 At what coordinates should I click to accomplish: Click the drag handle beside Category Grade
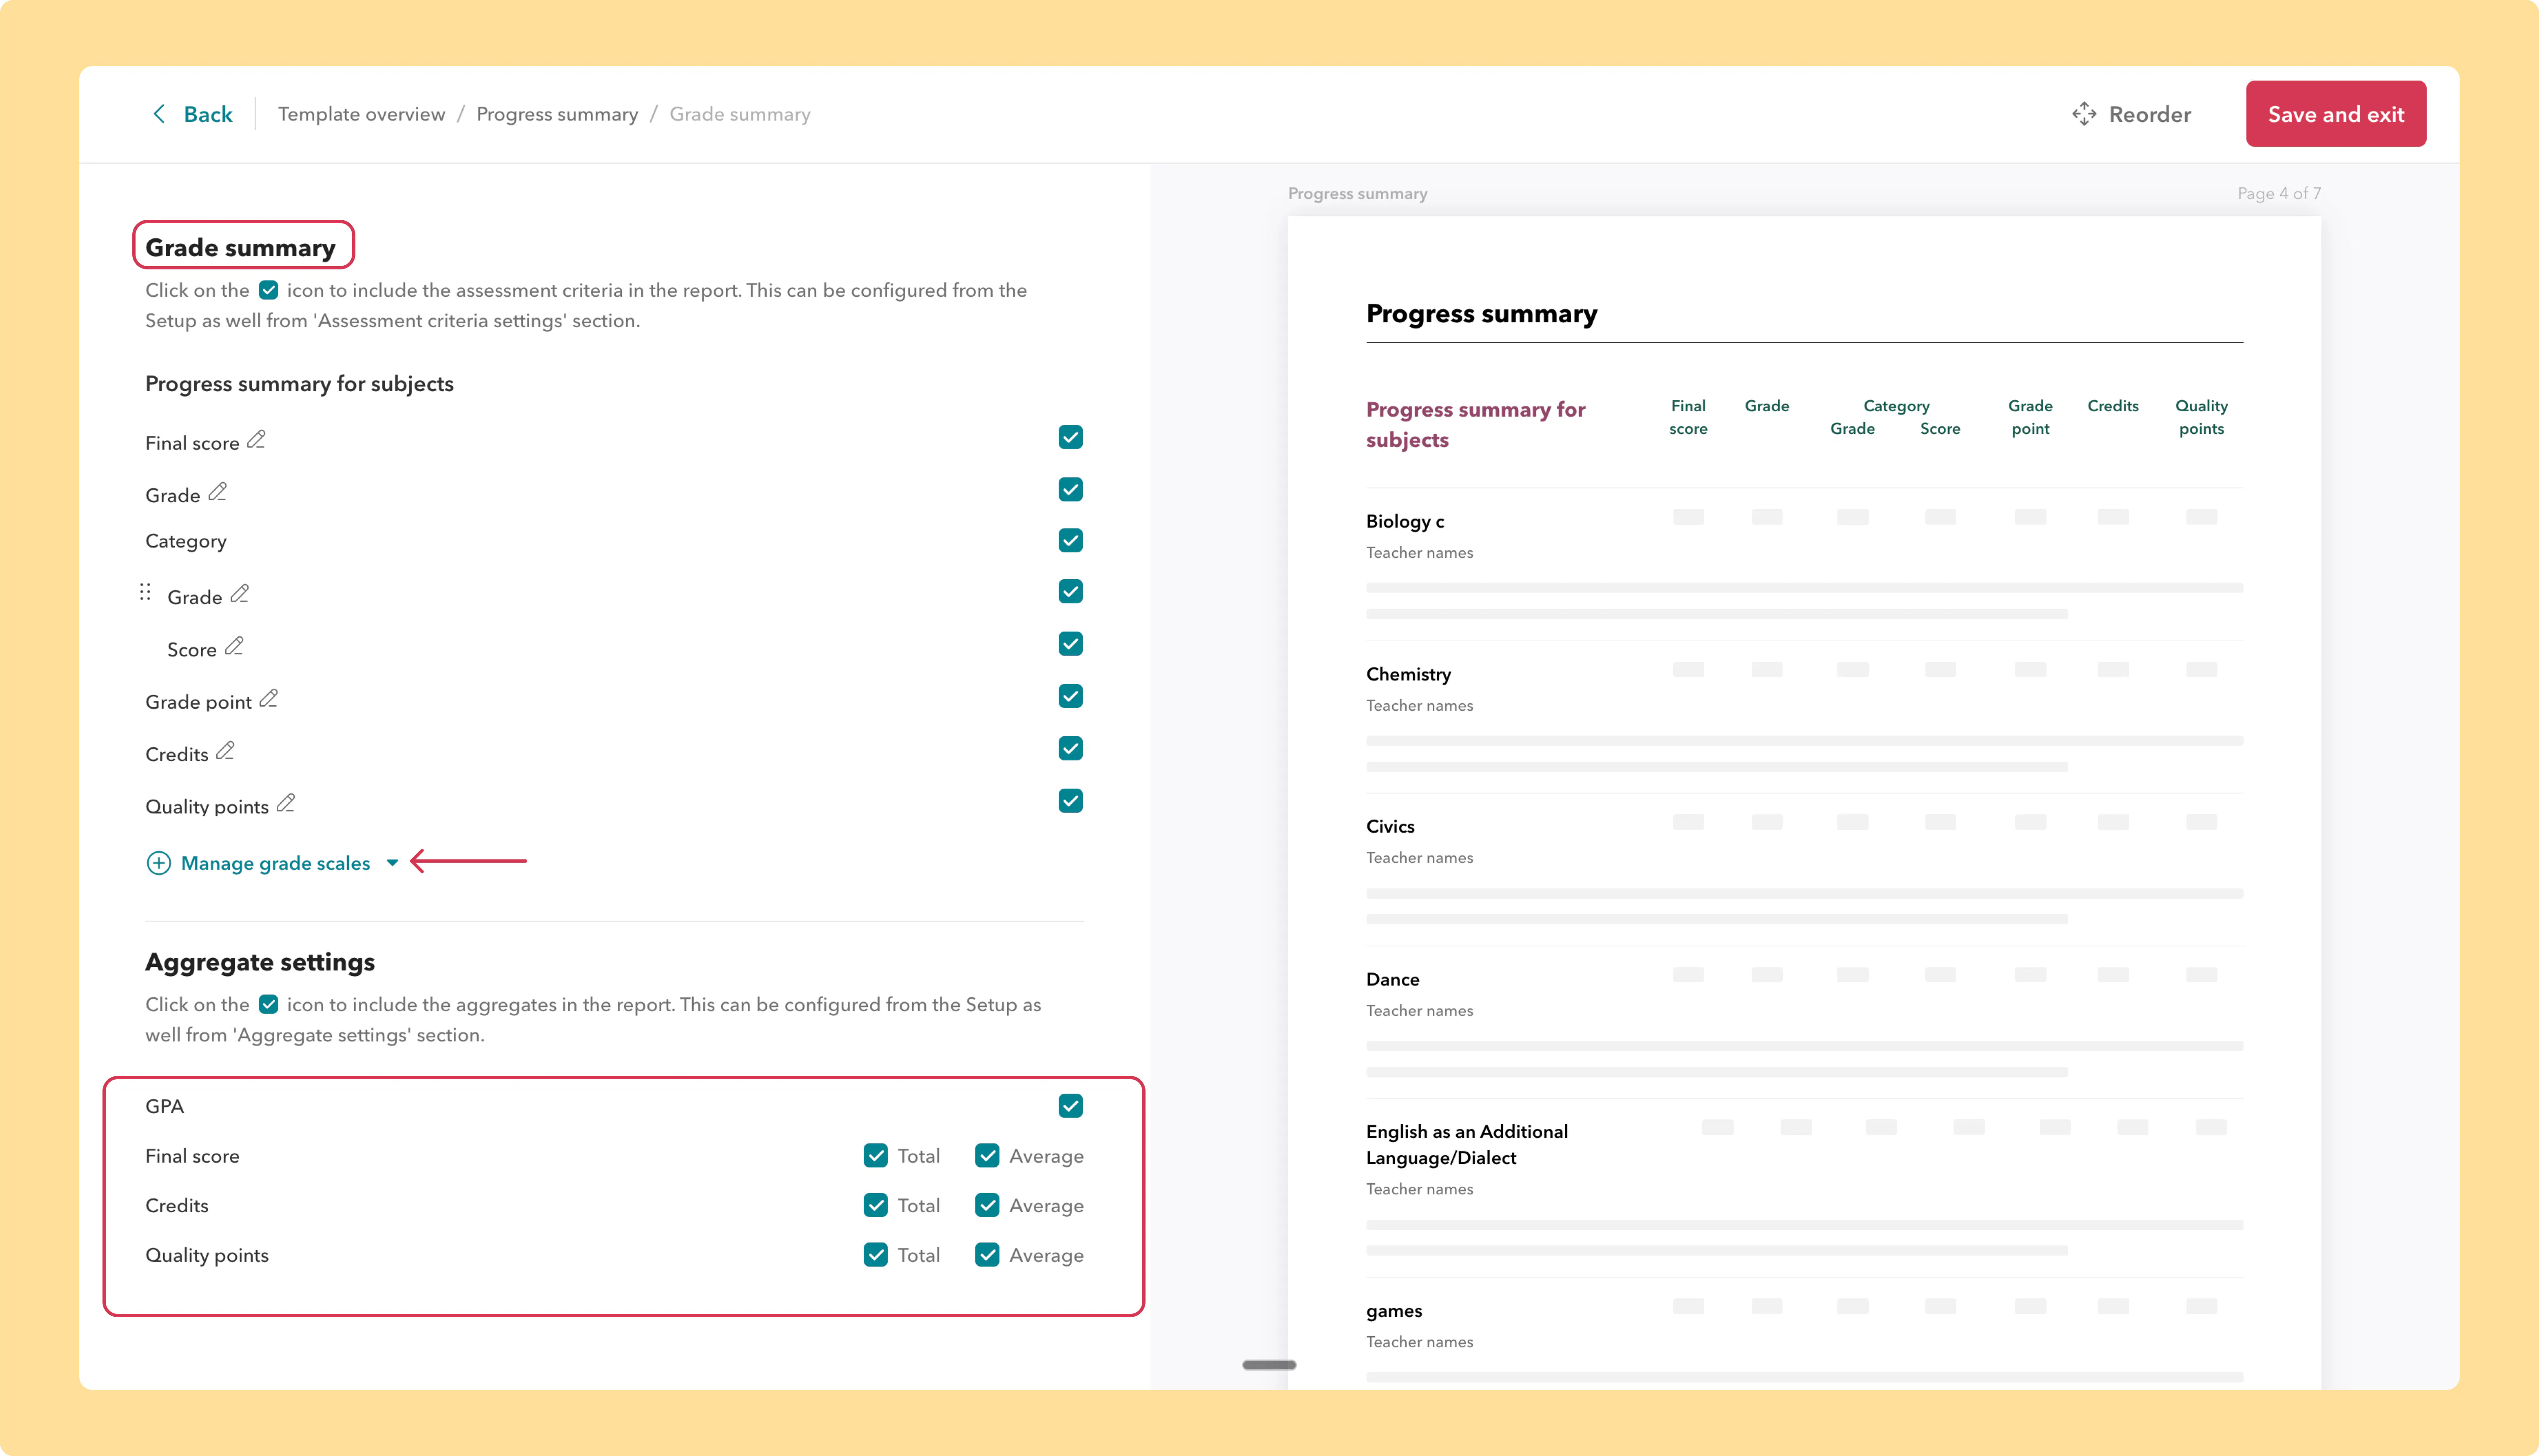145,593
